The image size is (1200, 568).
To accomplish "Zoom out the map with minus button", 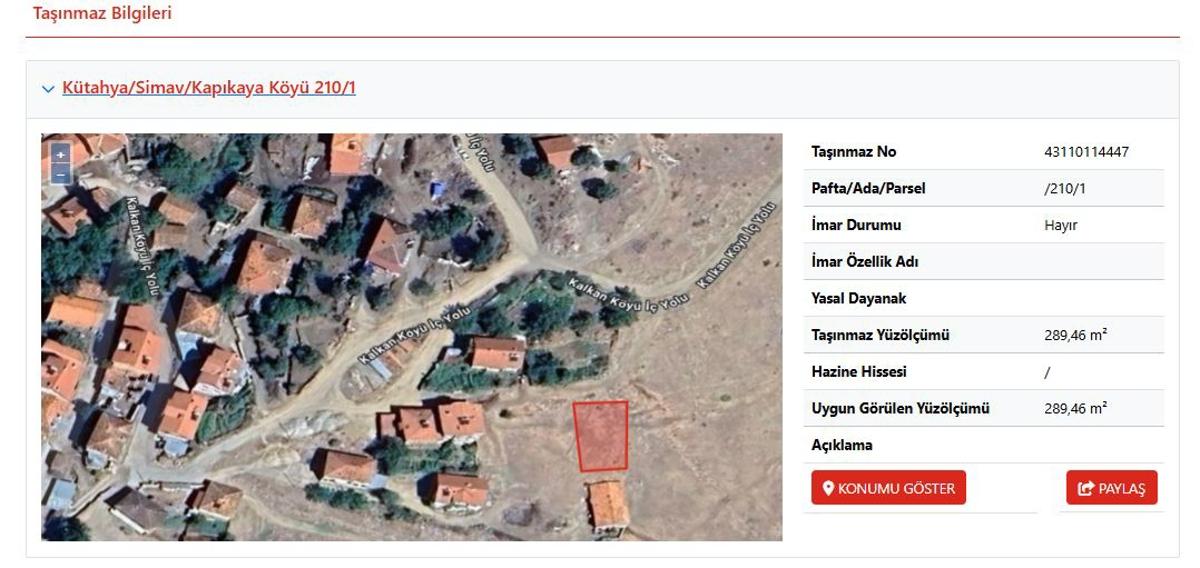I will coord(60,174).
